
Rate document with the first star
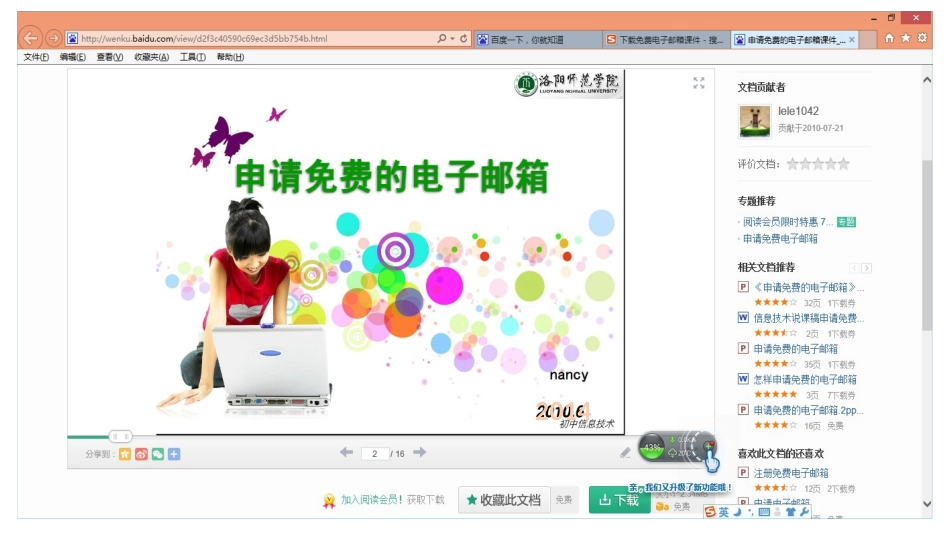[x=792, y=164]
